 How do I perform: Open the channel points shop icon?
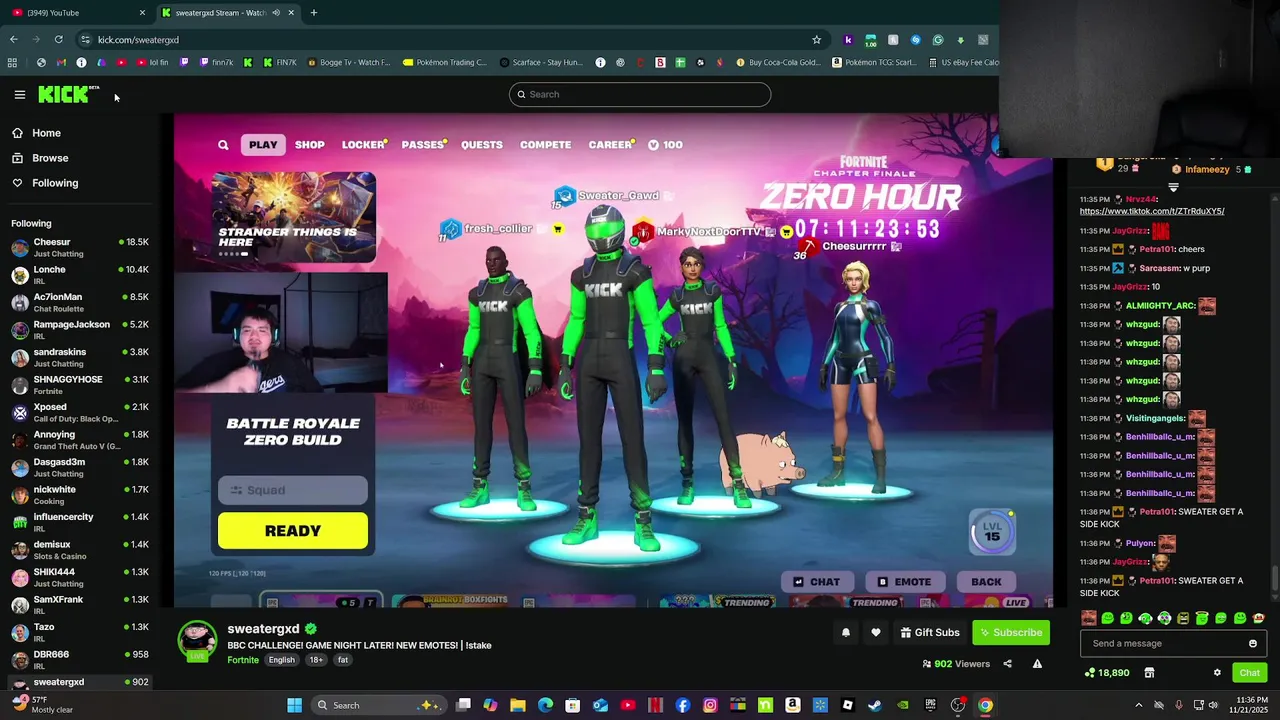tap(1149, 673)
